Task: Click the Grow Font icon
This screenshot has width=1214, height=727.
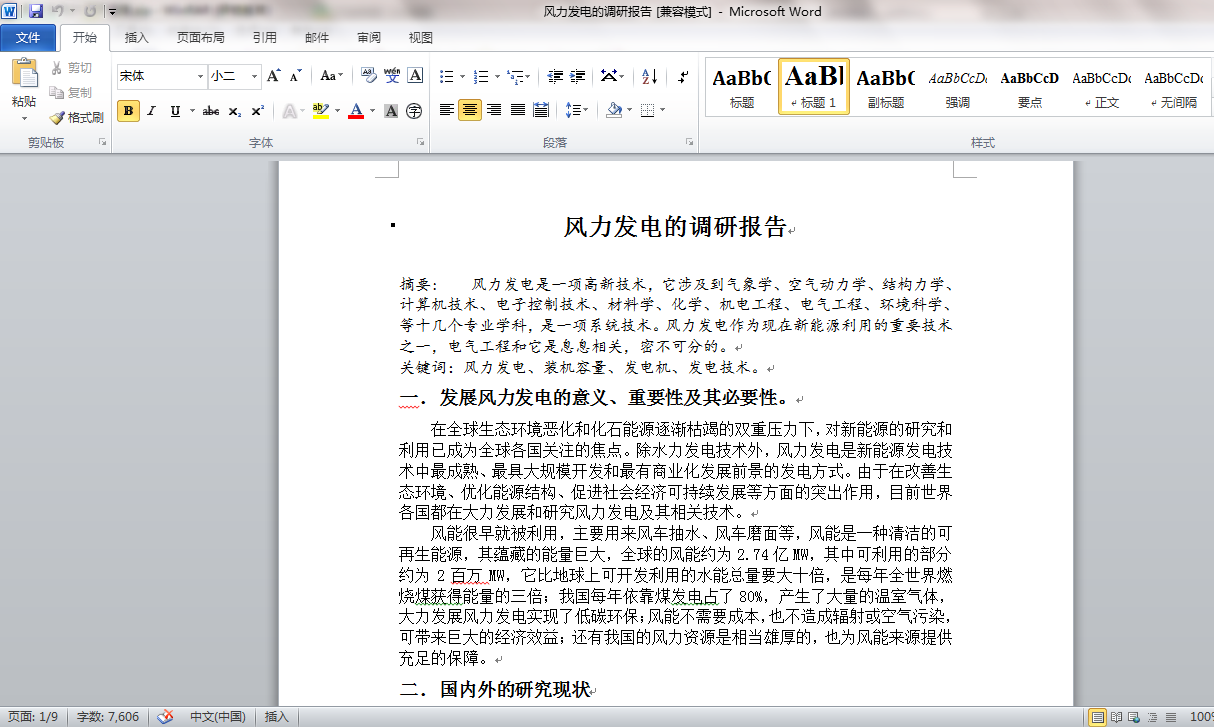Action: tap(274, 76)
